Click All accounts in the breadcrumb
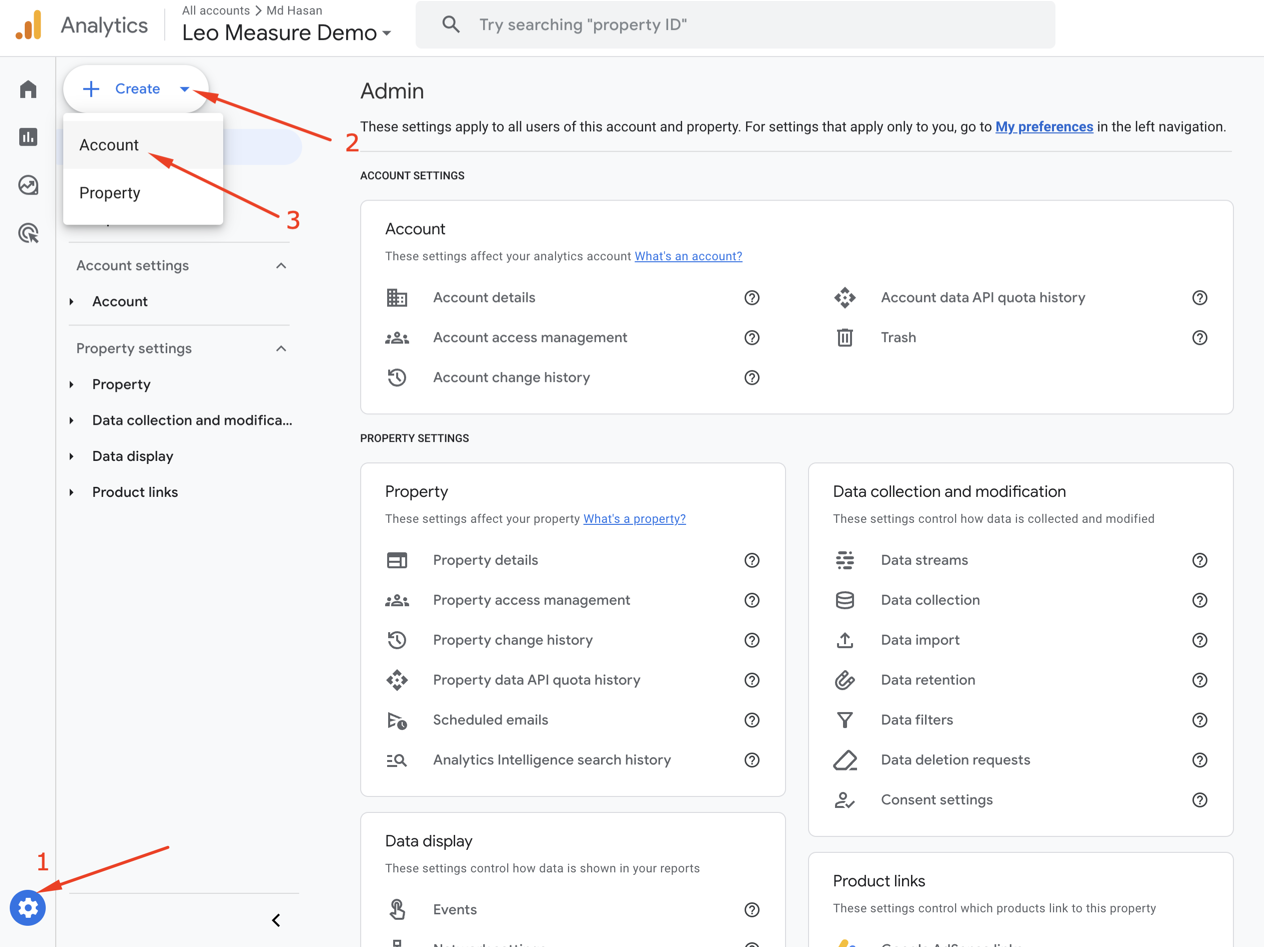Screen dimensions: 1264x947 (x=216, y=10)
